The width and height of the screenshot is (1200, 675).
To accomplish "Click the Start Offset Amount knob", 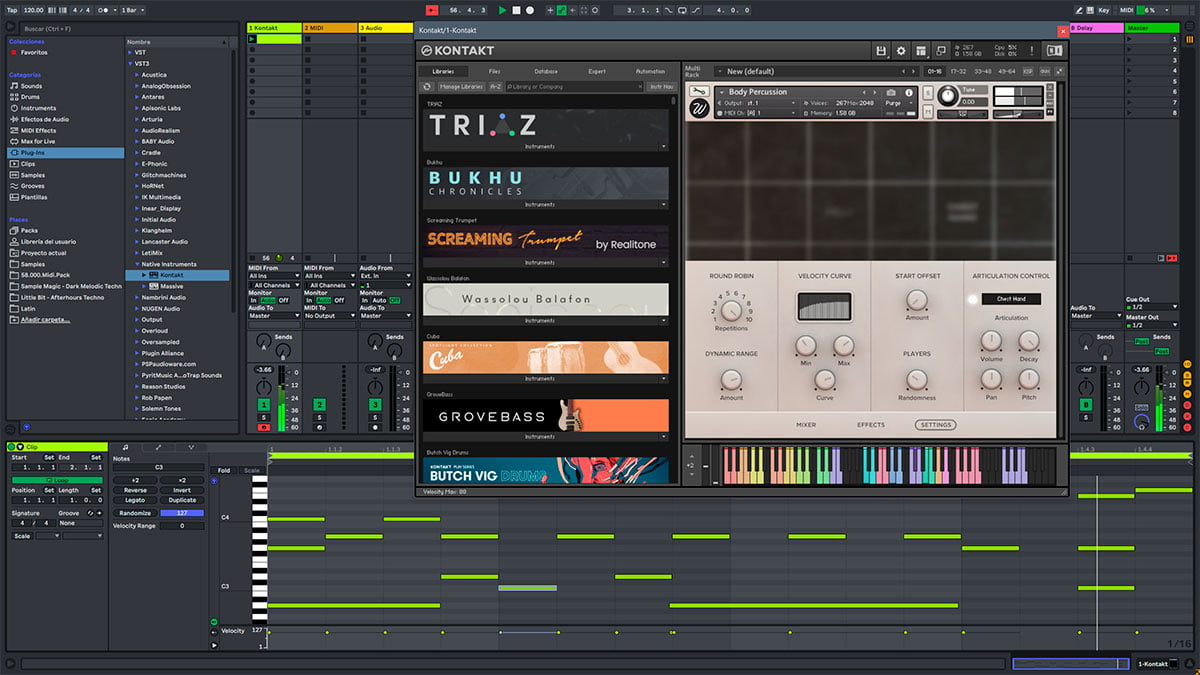I will pos(917,299).
